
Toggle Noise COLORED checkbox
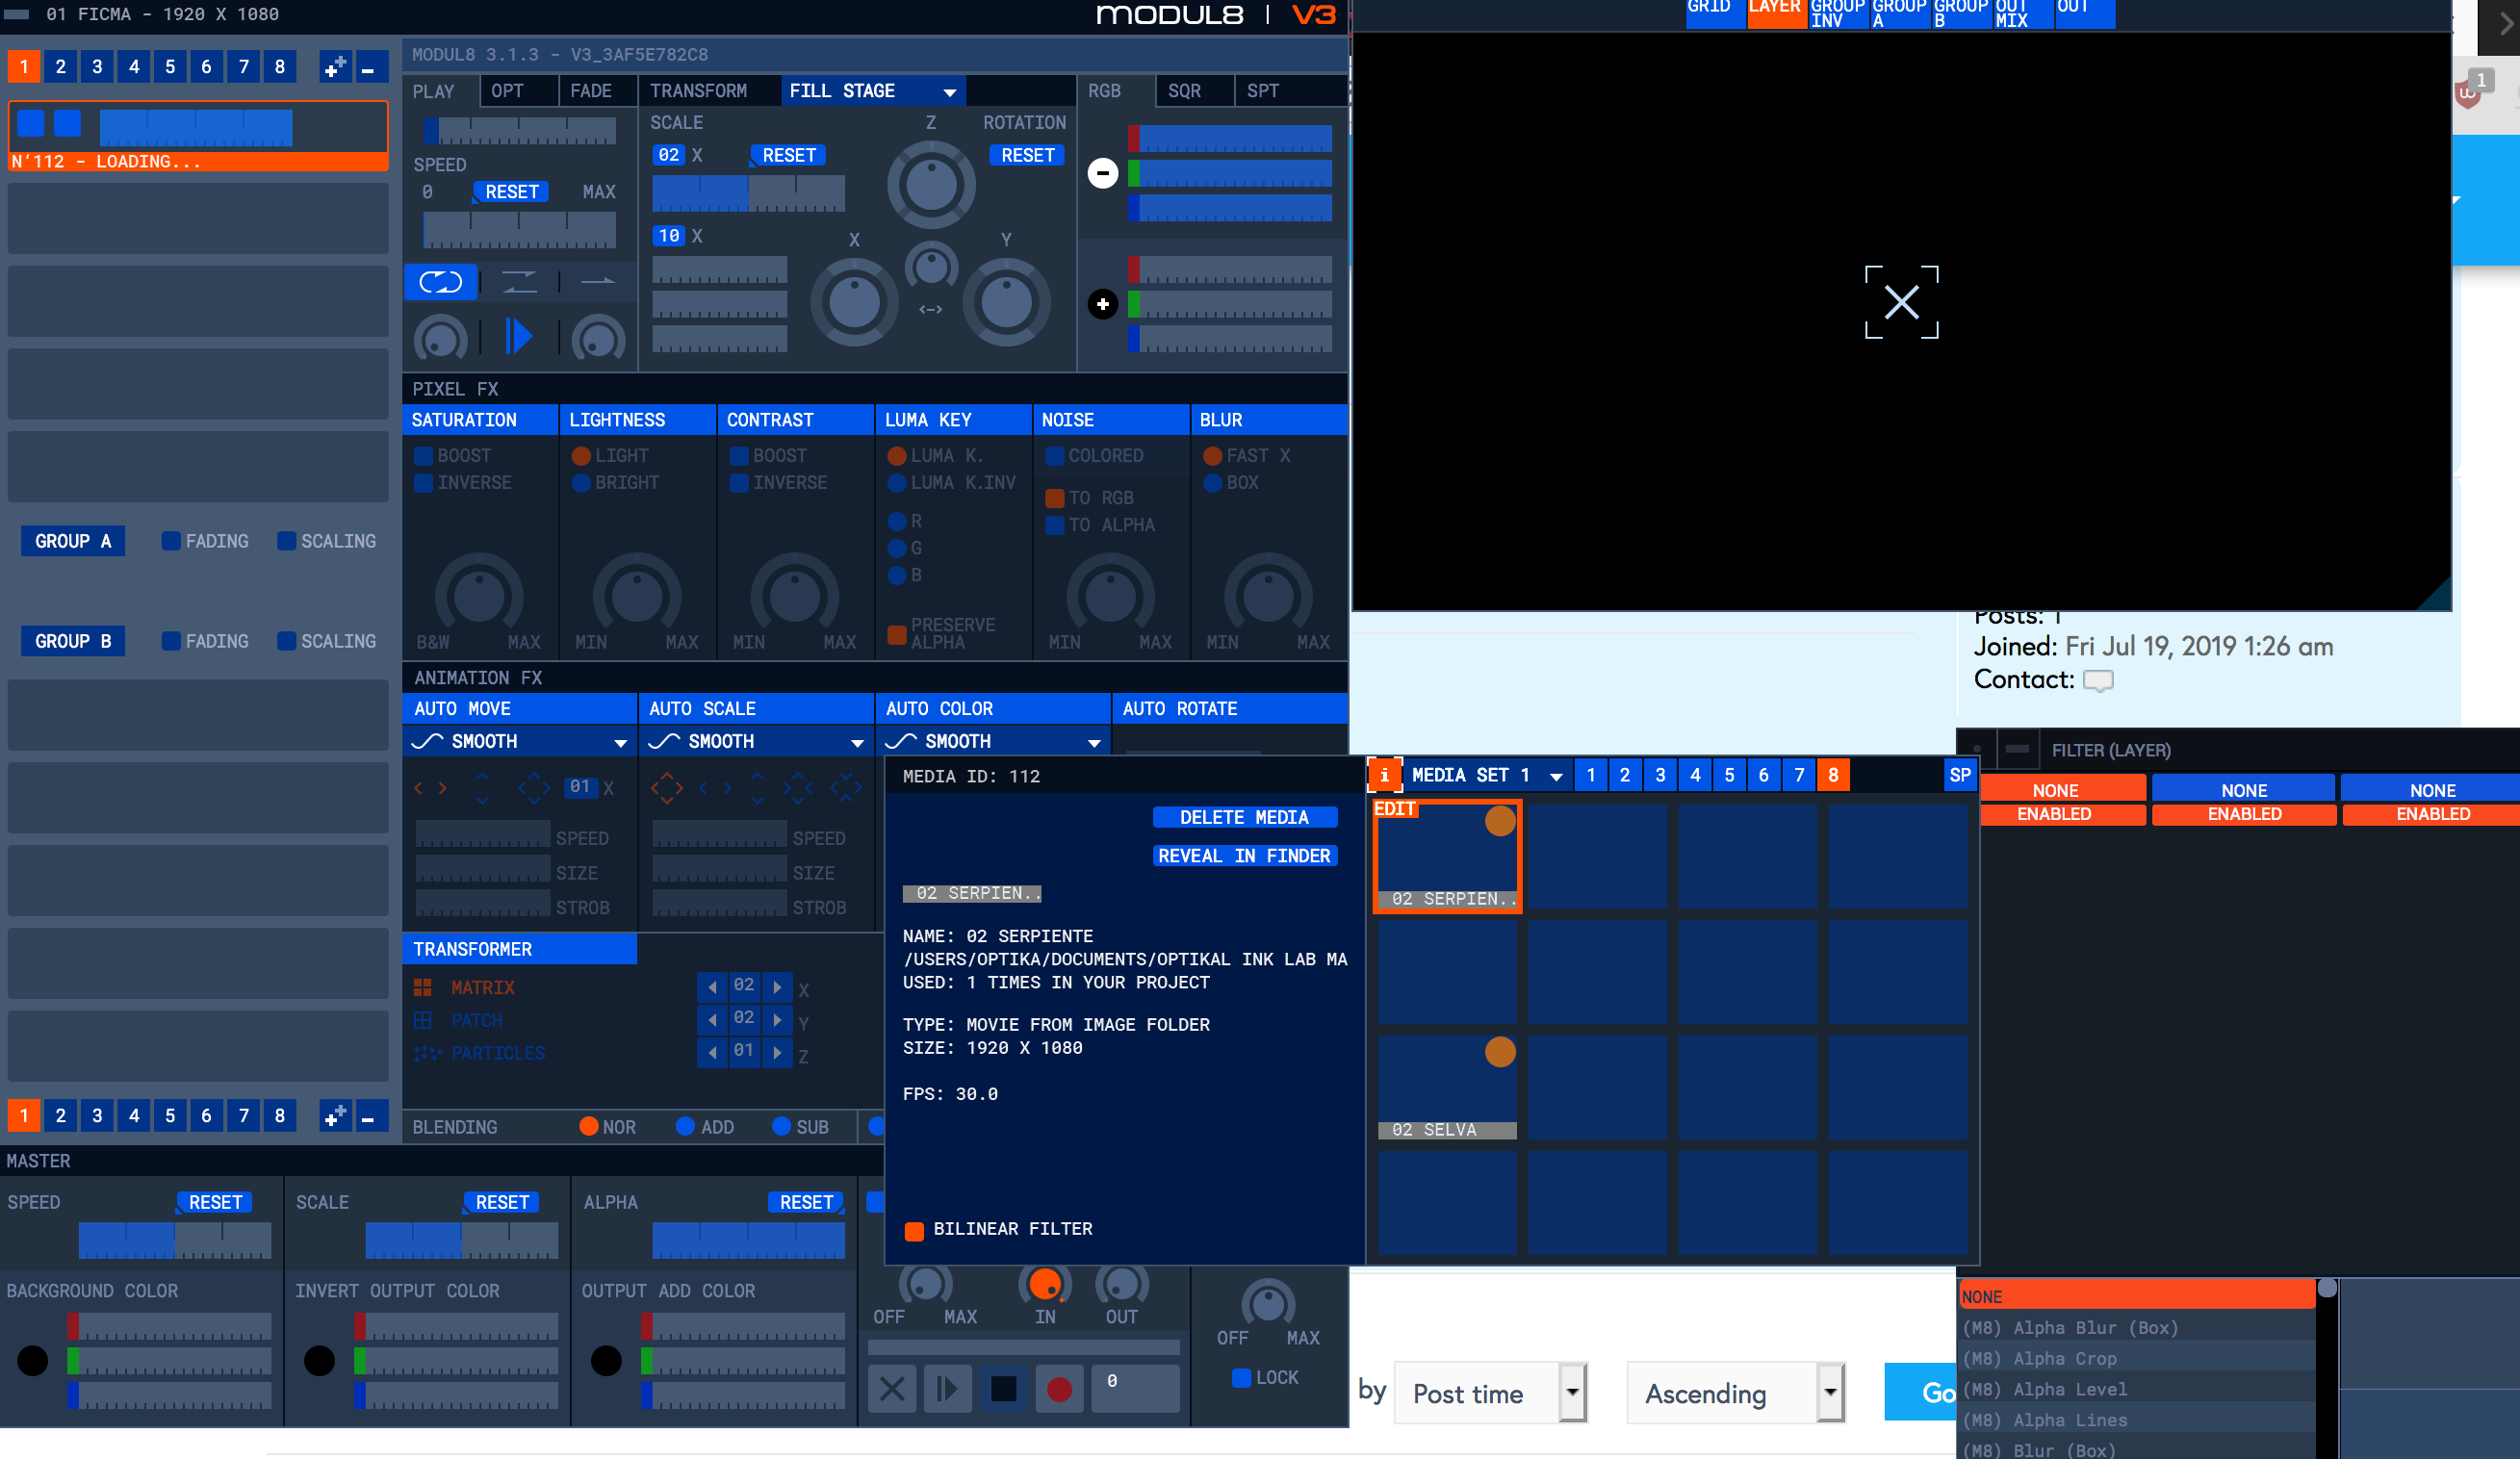1054,456
